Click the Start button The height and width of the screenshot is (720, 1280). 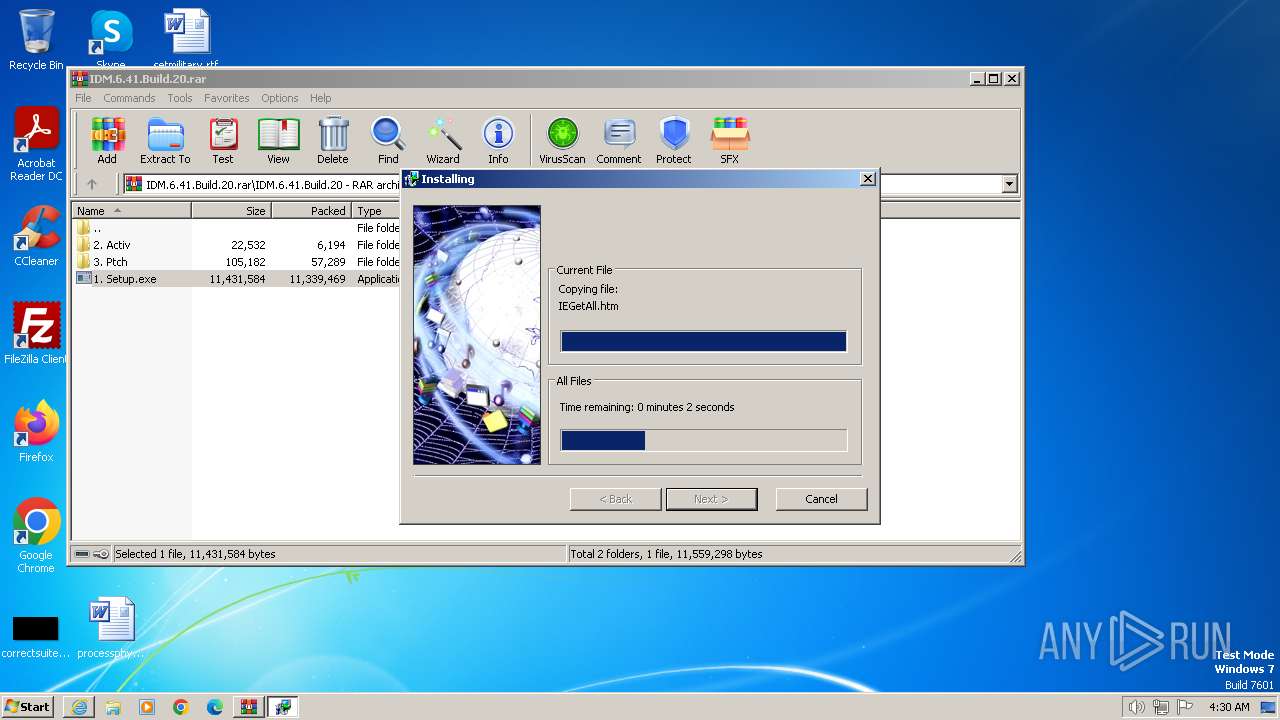coord(28,707)
